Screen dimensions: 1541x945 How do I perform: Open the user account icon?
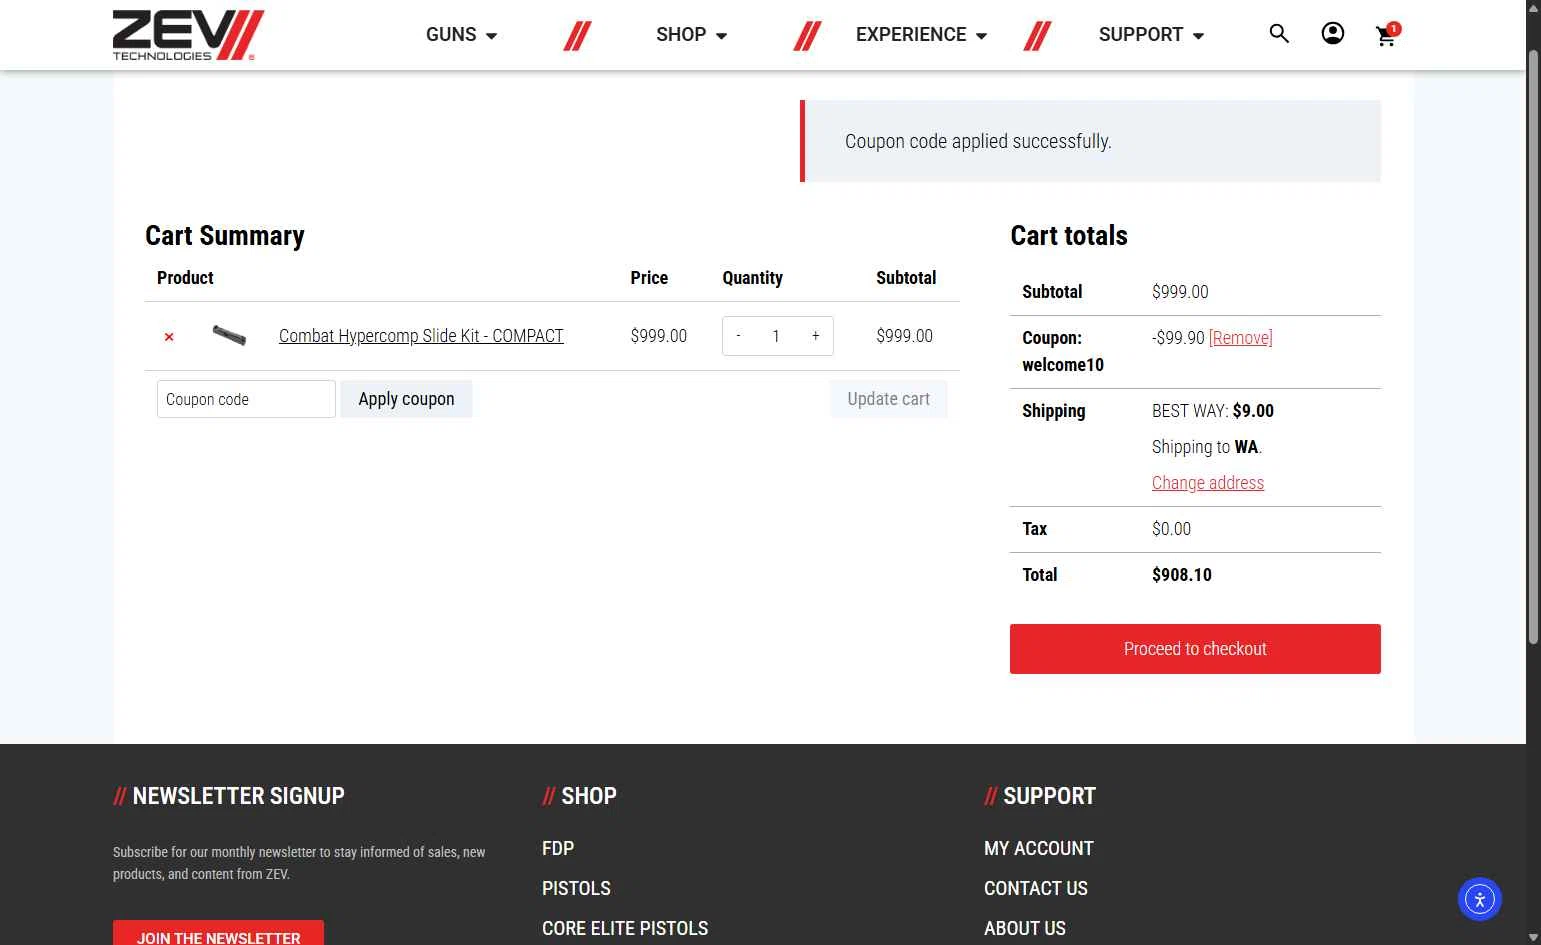pos(1333,34)
